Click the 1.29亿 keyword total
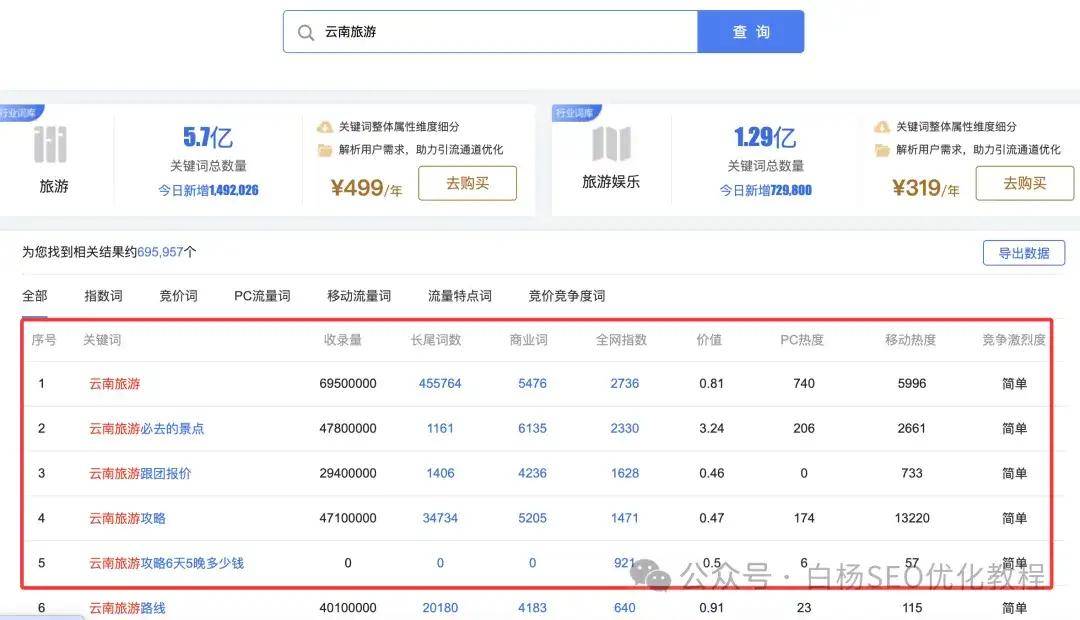Screen dimensions: 1080x620 point(765,137)
